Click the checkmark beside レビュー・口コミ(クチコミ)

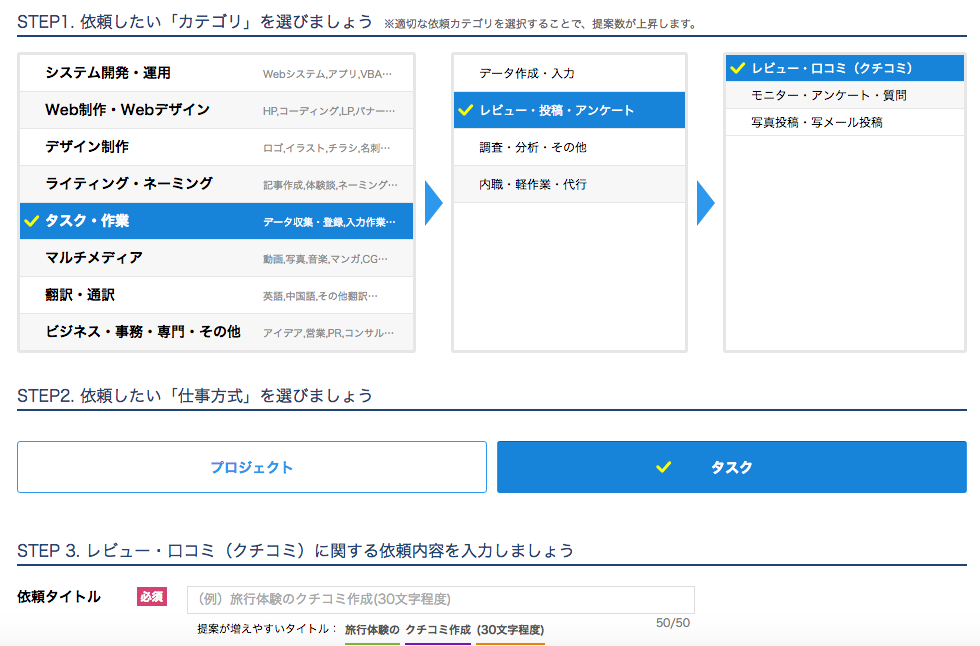[738, 68]
